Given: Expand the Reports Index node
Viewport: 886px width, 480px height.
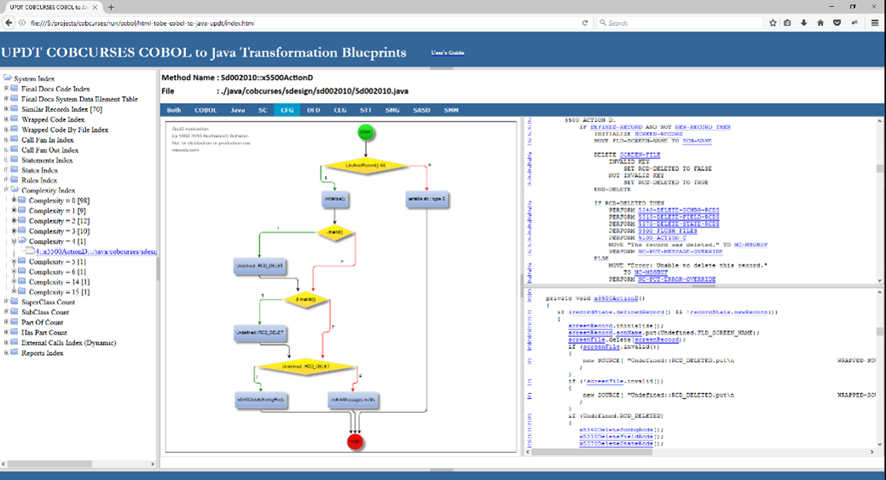Looking at the screenshot, I should click(x=5, y=352).
